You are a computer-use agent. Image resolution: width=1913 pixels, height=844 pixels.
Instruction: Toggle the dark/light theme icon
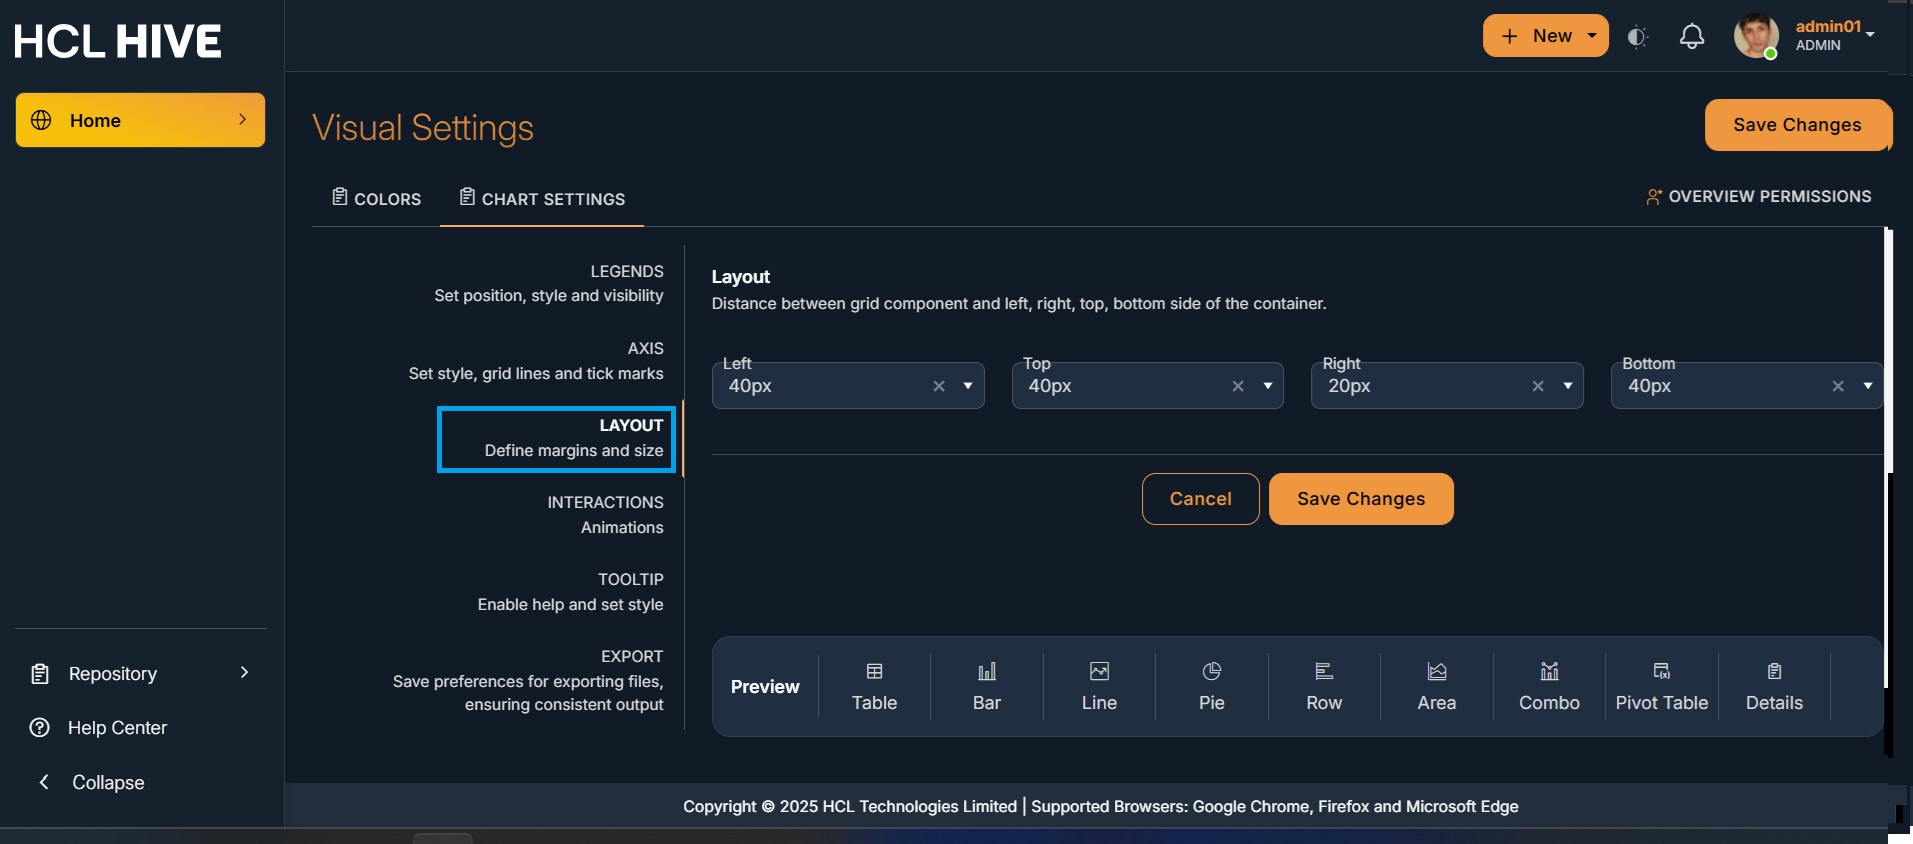tap(1637, 37)
